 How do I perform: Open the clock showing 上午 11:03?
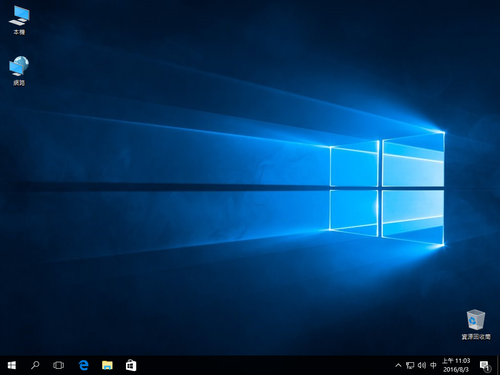coord(456,365)
